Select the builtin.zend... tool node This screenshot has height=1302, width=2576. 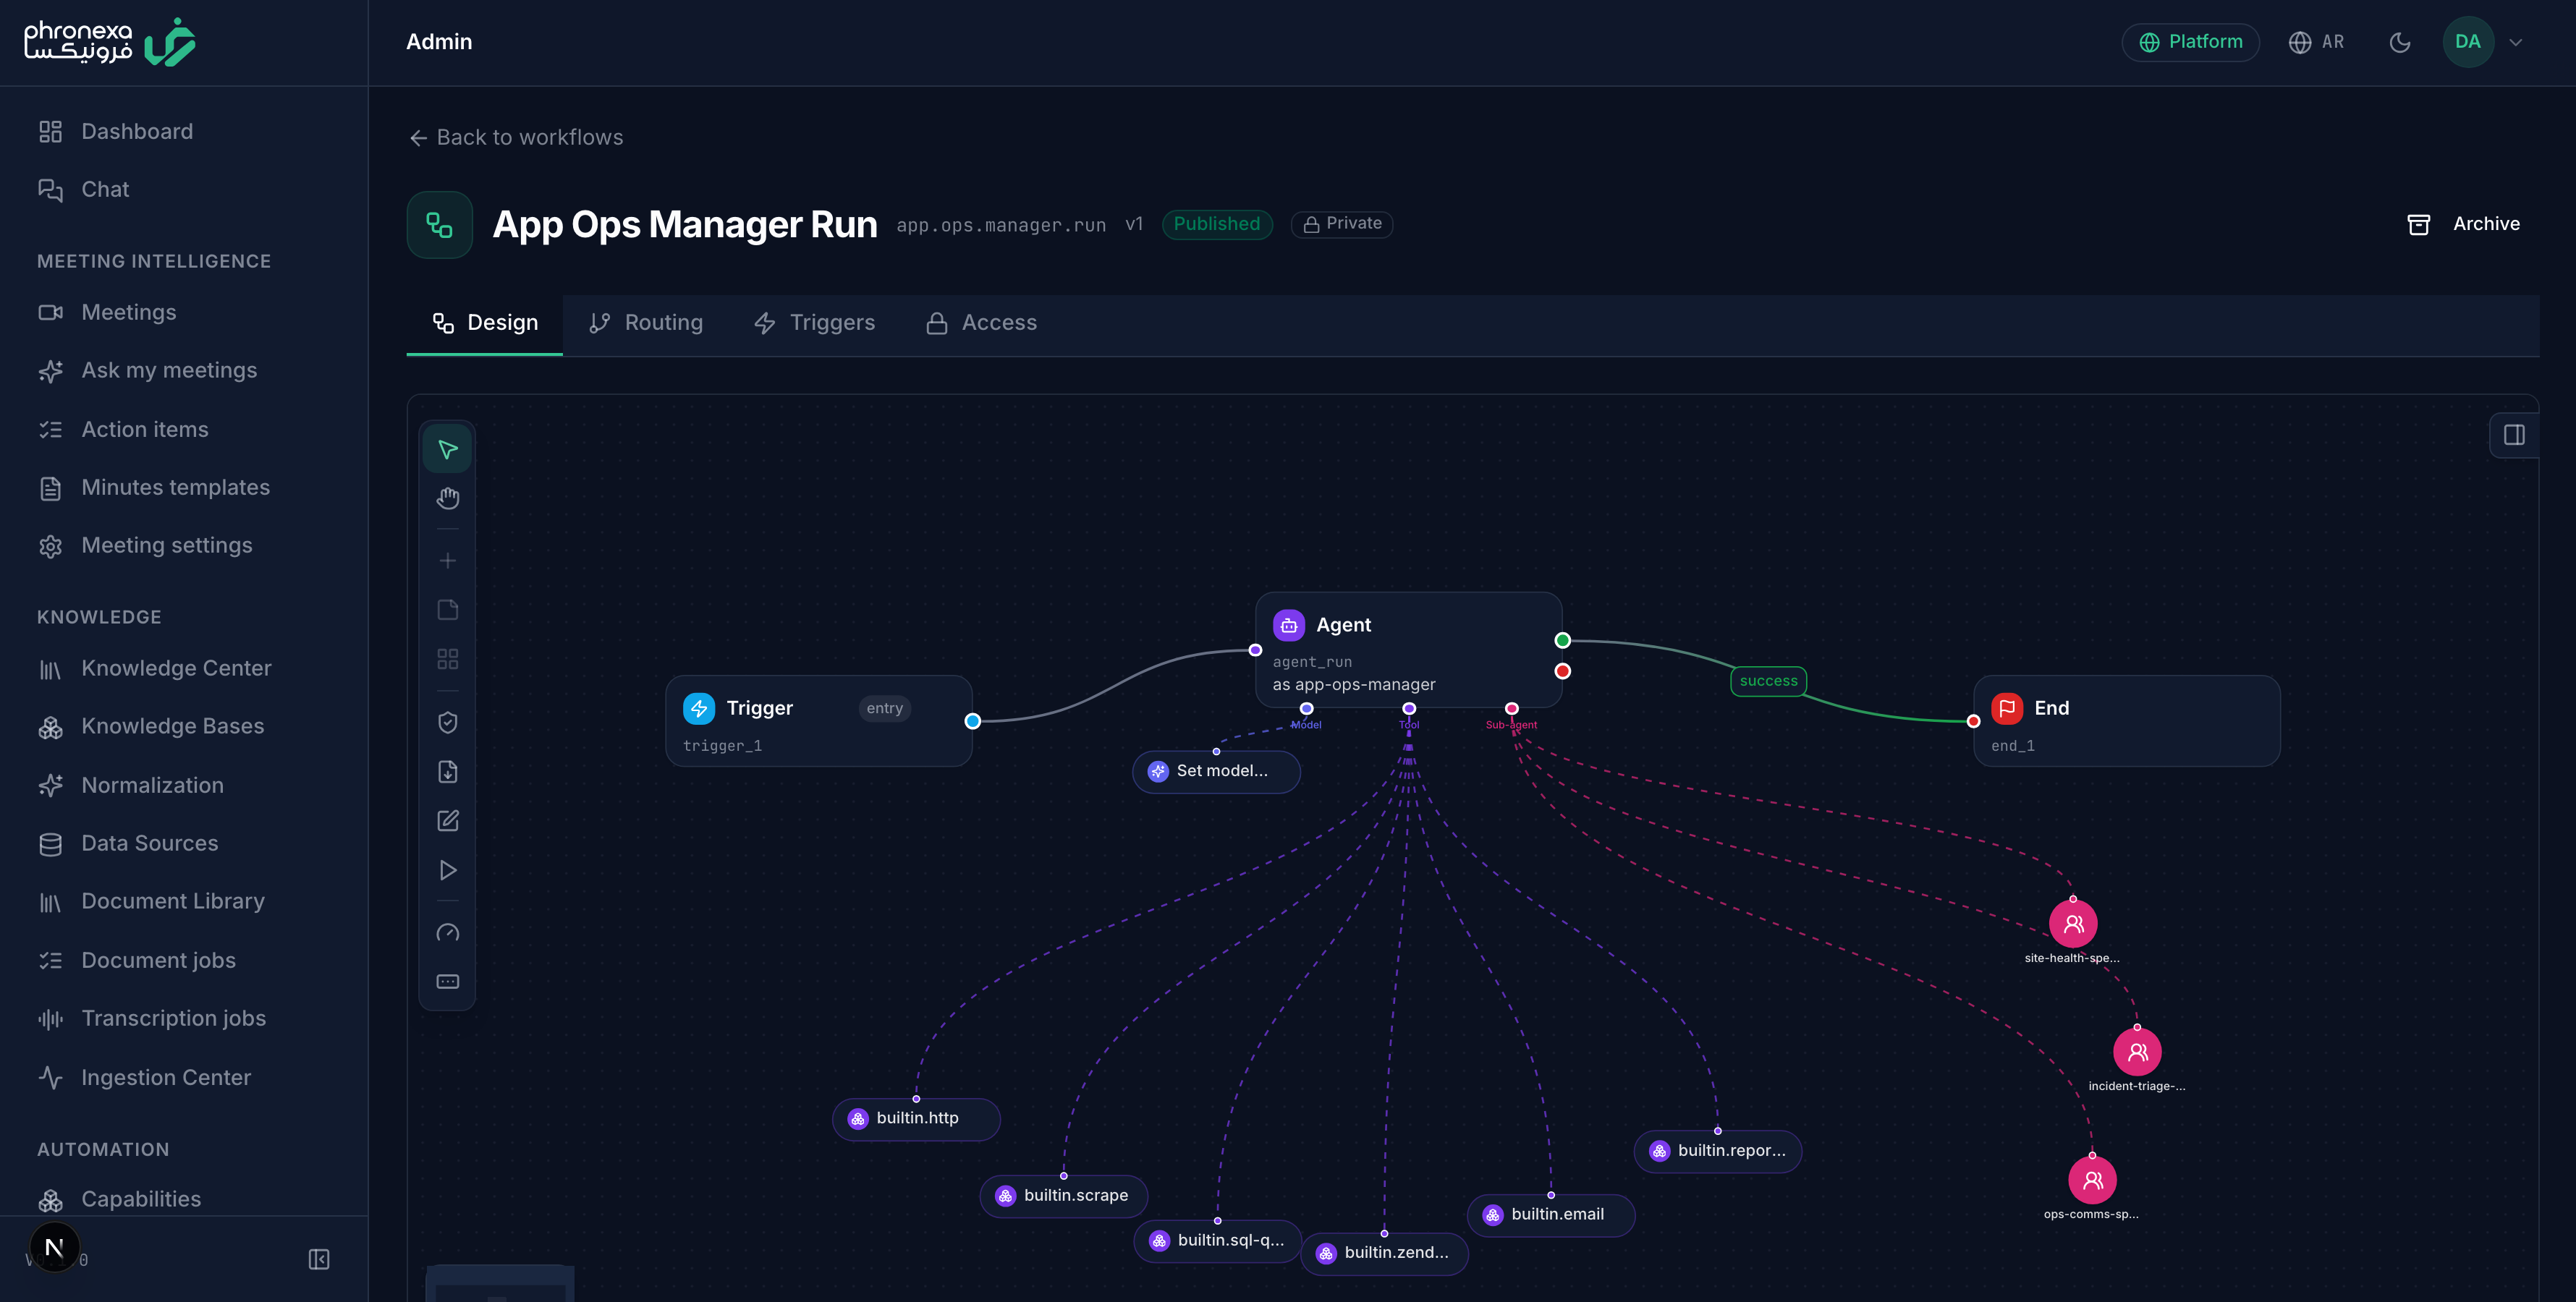click(x=1384, y=1253)
